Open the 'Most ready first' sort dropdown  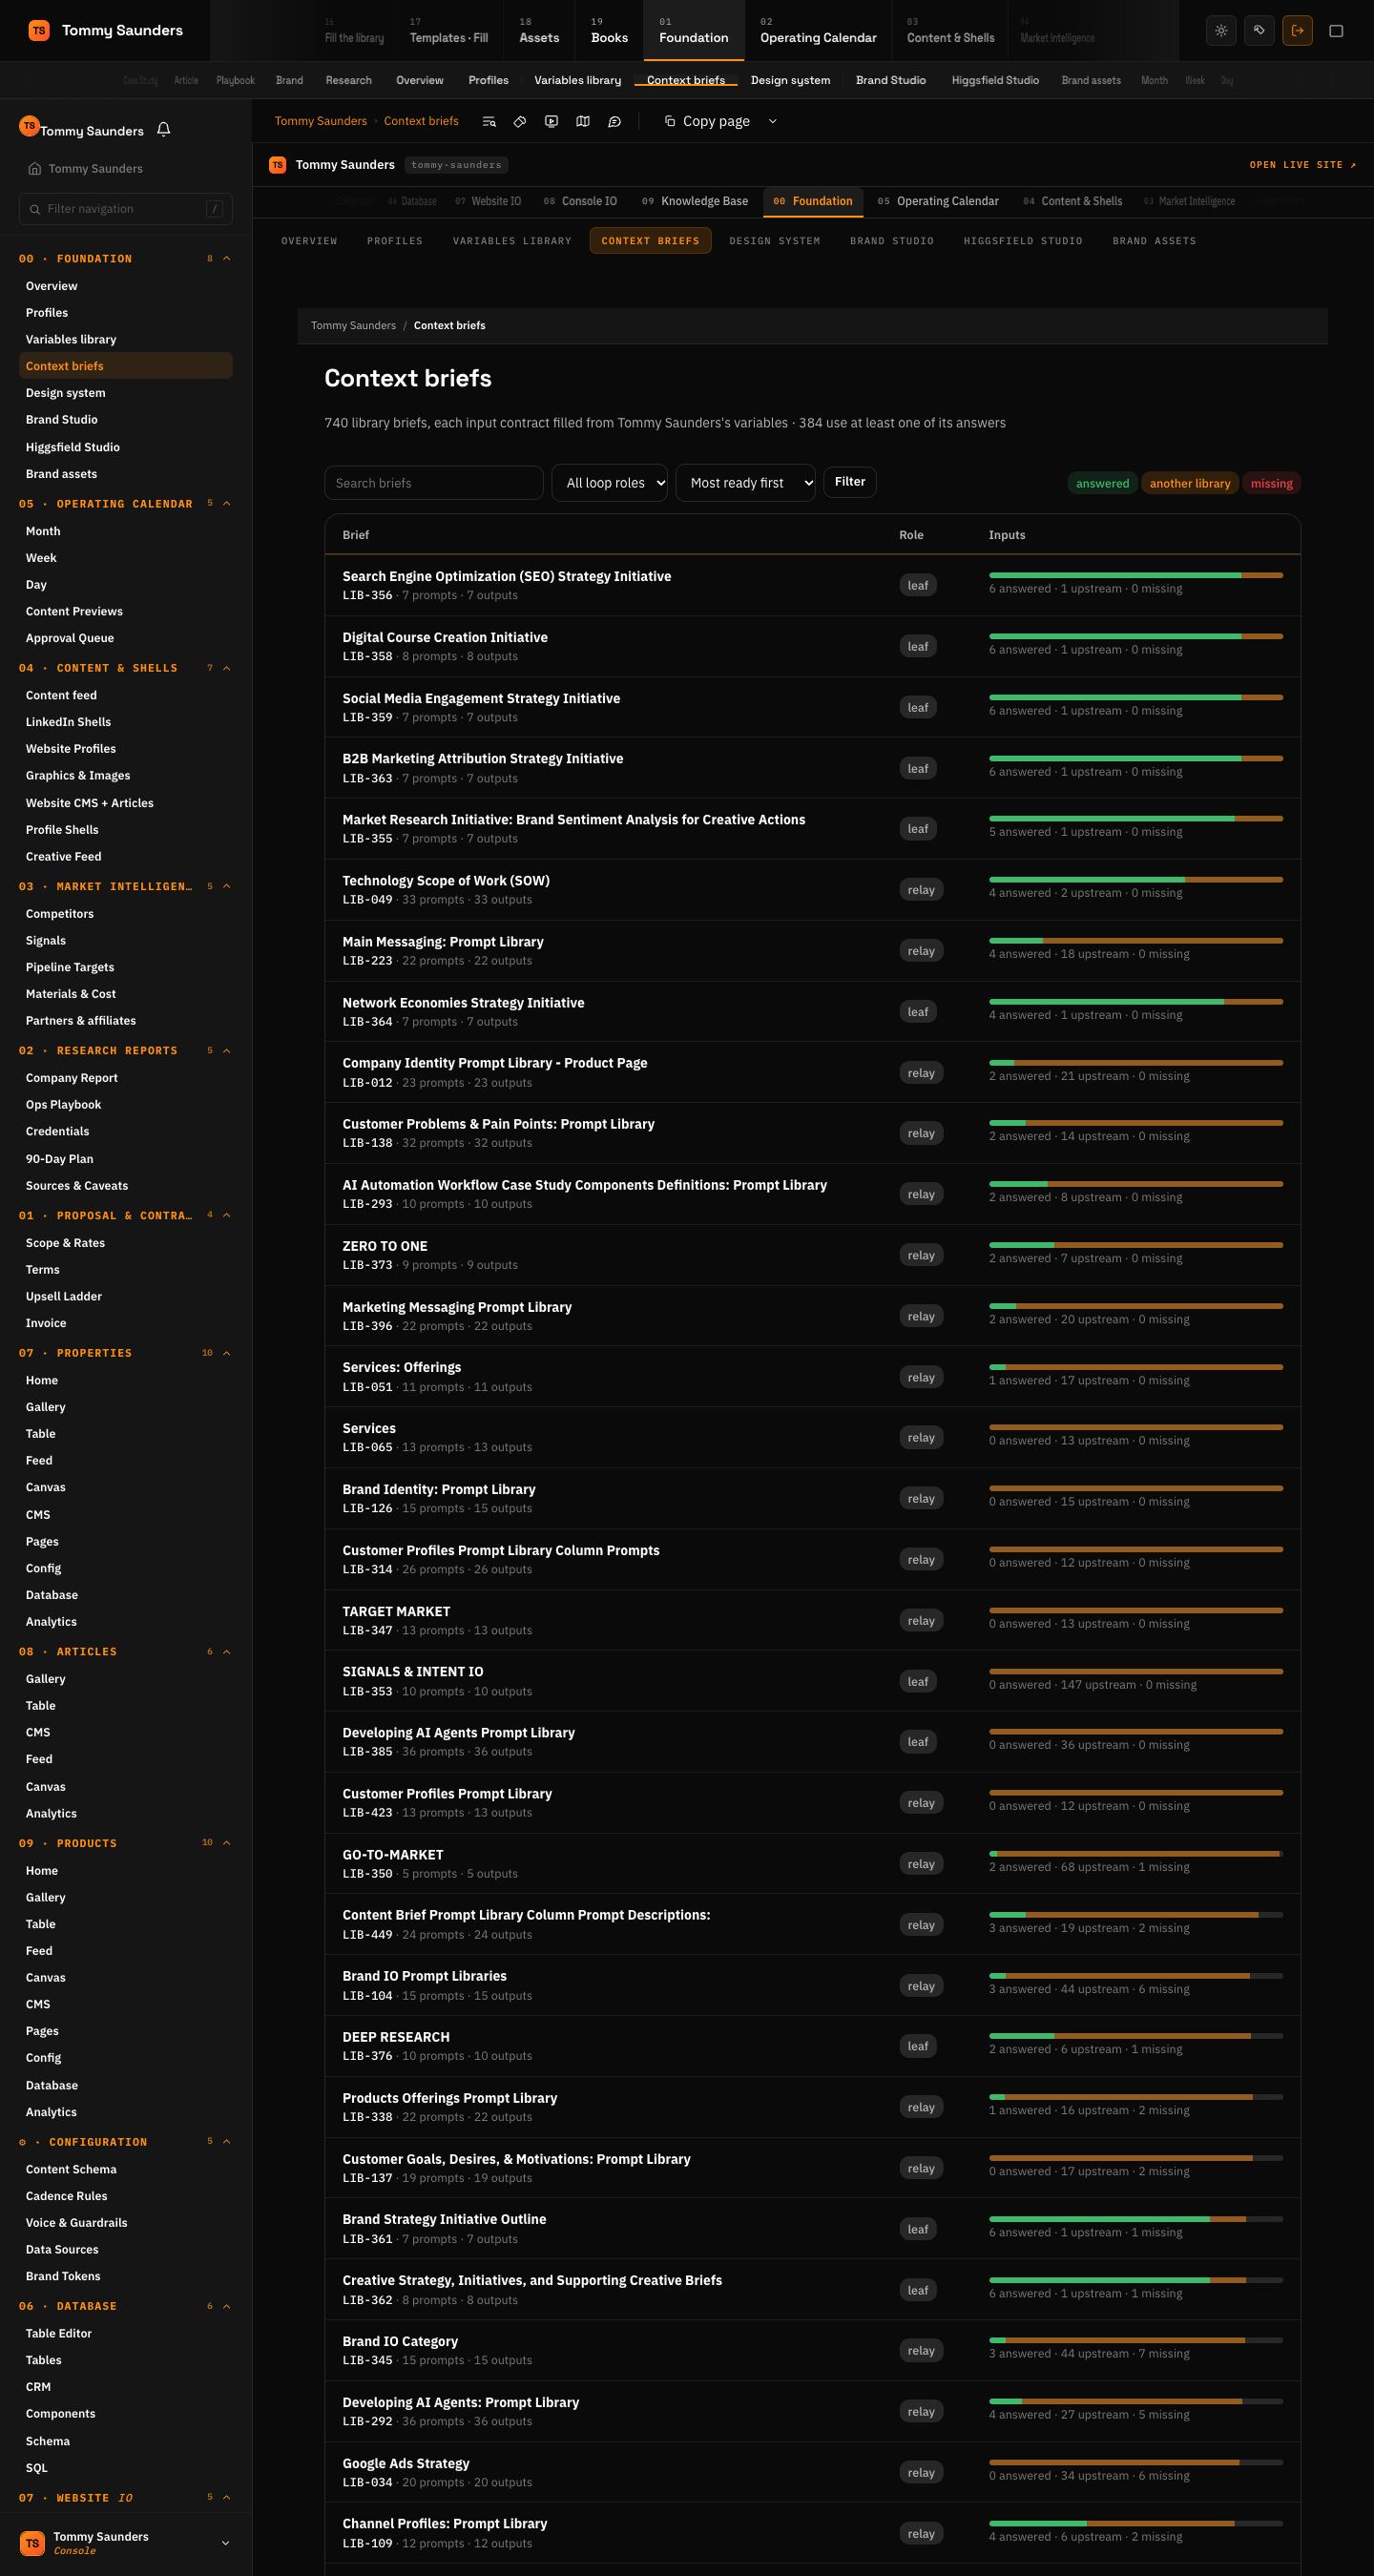(x=745, y=483)
